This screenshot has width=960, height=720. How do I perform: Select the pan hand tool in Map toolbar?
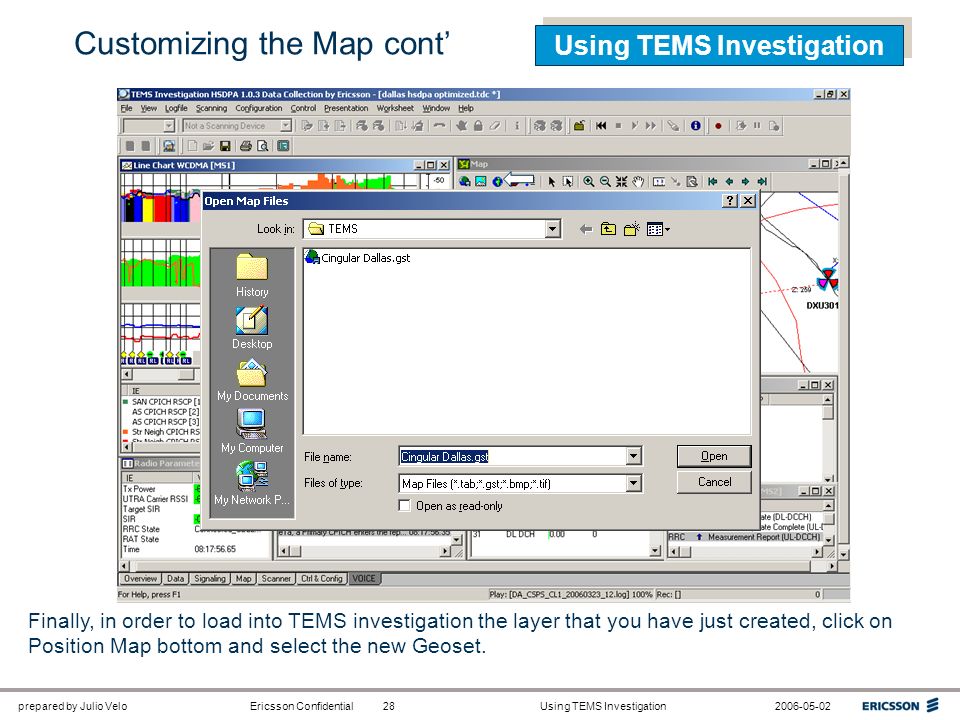tap(638, 181)
